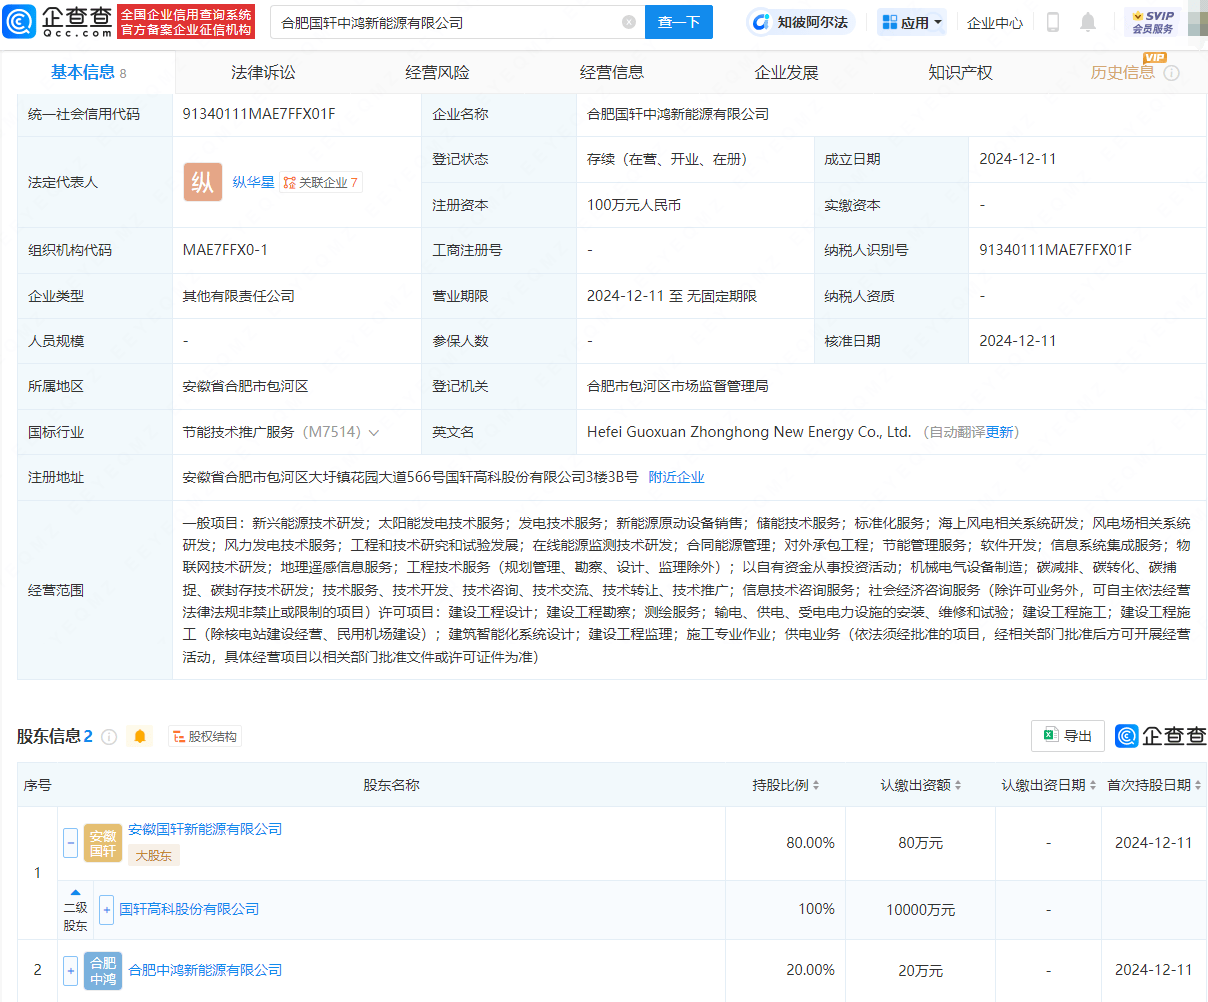Go to 企业中心
The height and width of the screenshot is (1002, 1208).
[995, 22]
